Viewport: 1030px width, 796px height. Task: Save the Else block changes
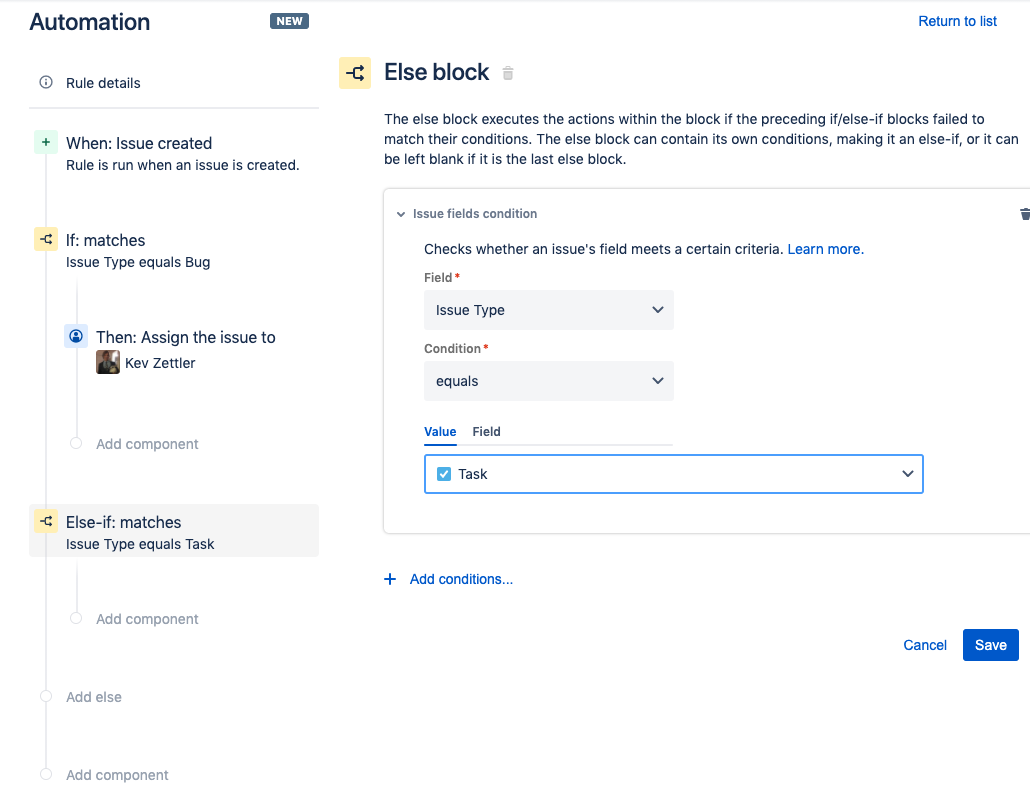pos(990,645)
